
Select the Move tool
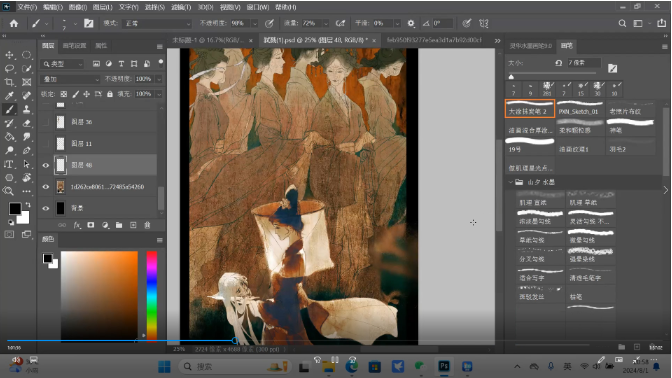click(9, 55)
